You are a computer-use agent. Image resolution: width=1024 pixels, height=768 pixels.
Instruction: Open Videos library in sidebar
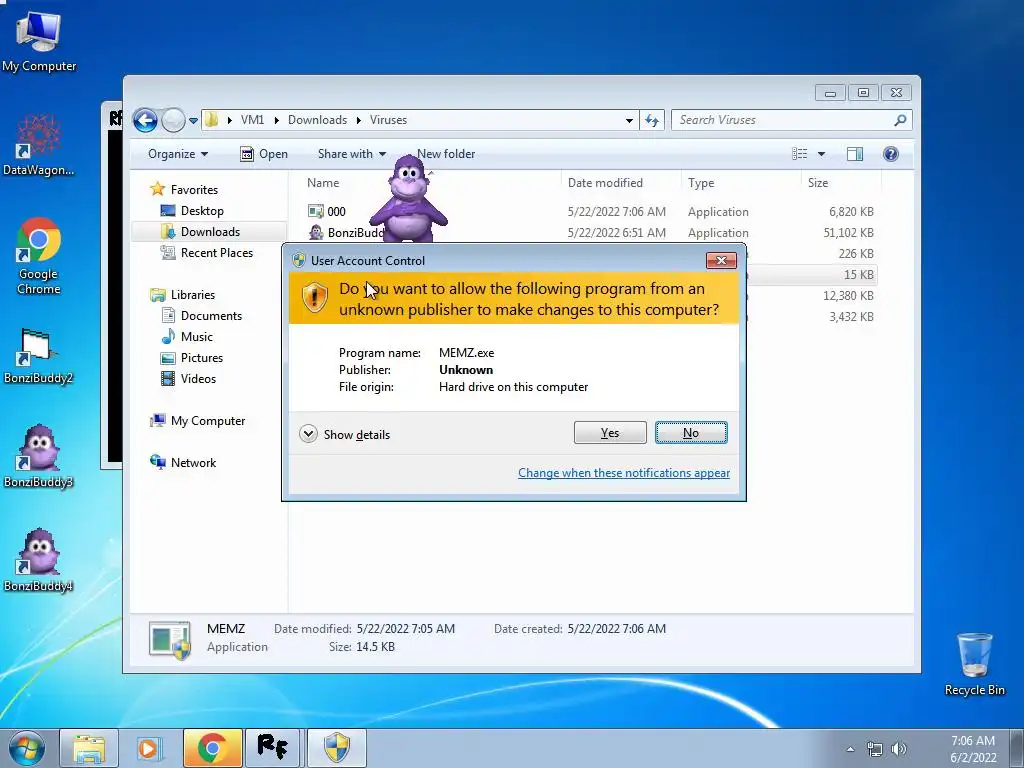point(198,379)
